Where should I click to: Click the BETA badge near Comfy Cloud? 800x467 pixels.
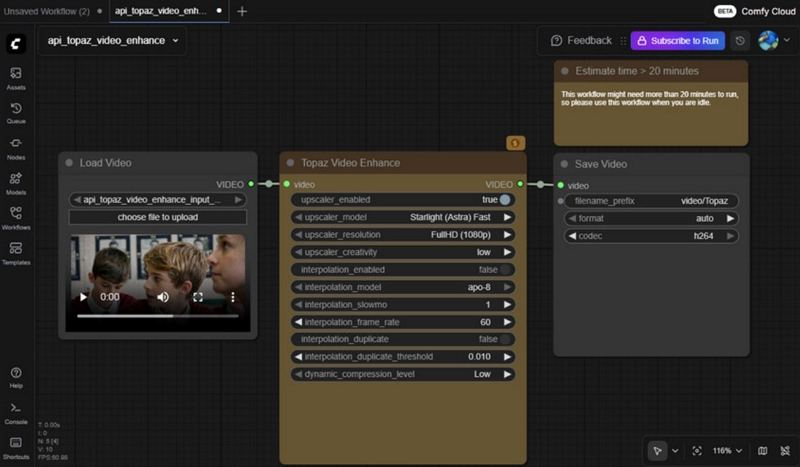coord(724,11)
